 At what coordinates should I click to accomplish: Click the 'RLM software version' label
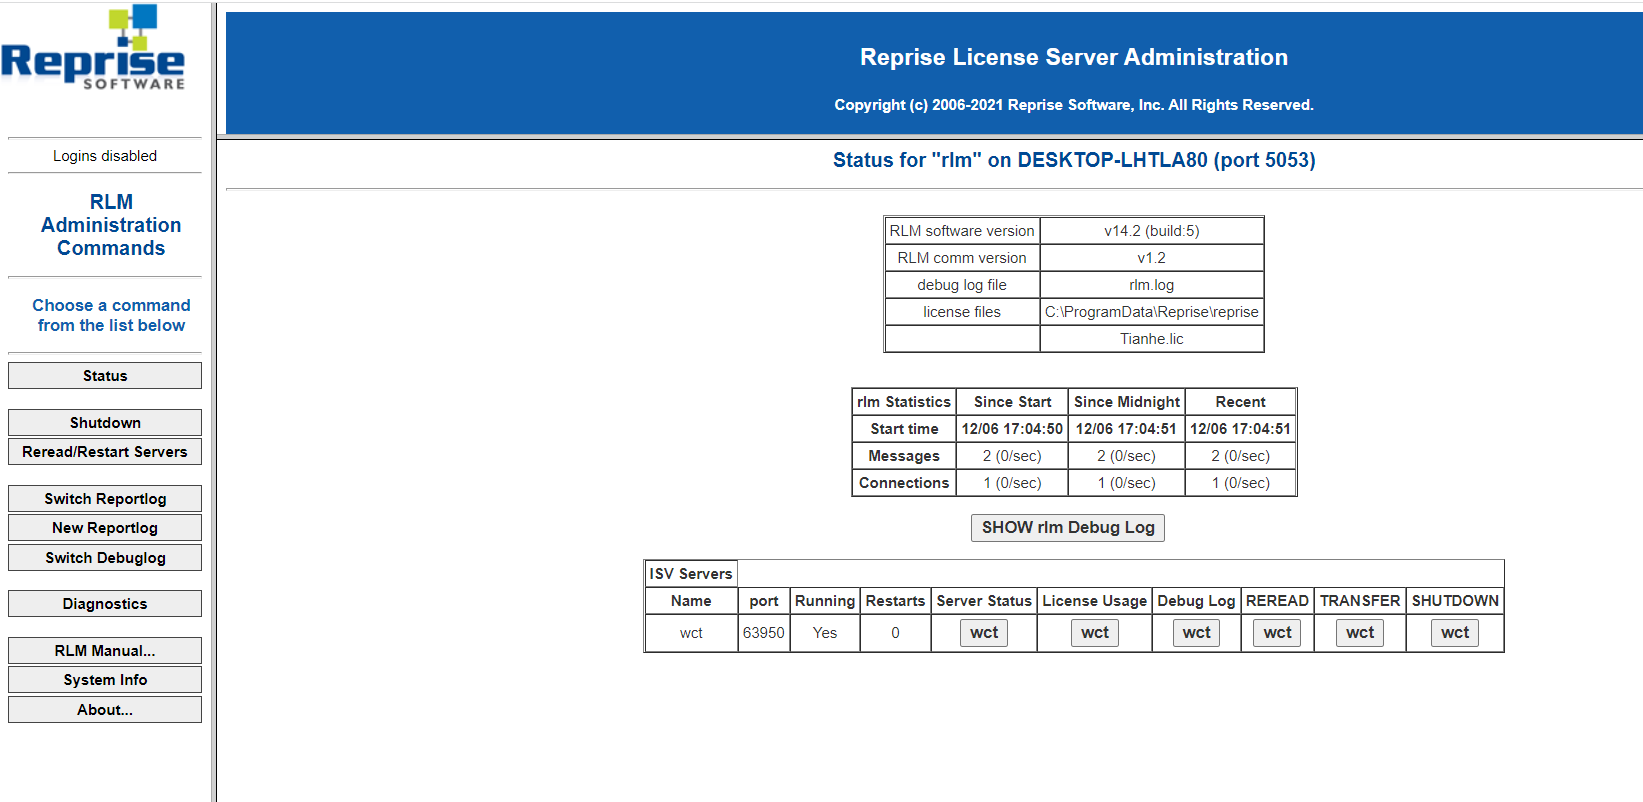(x=962, y=231)
